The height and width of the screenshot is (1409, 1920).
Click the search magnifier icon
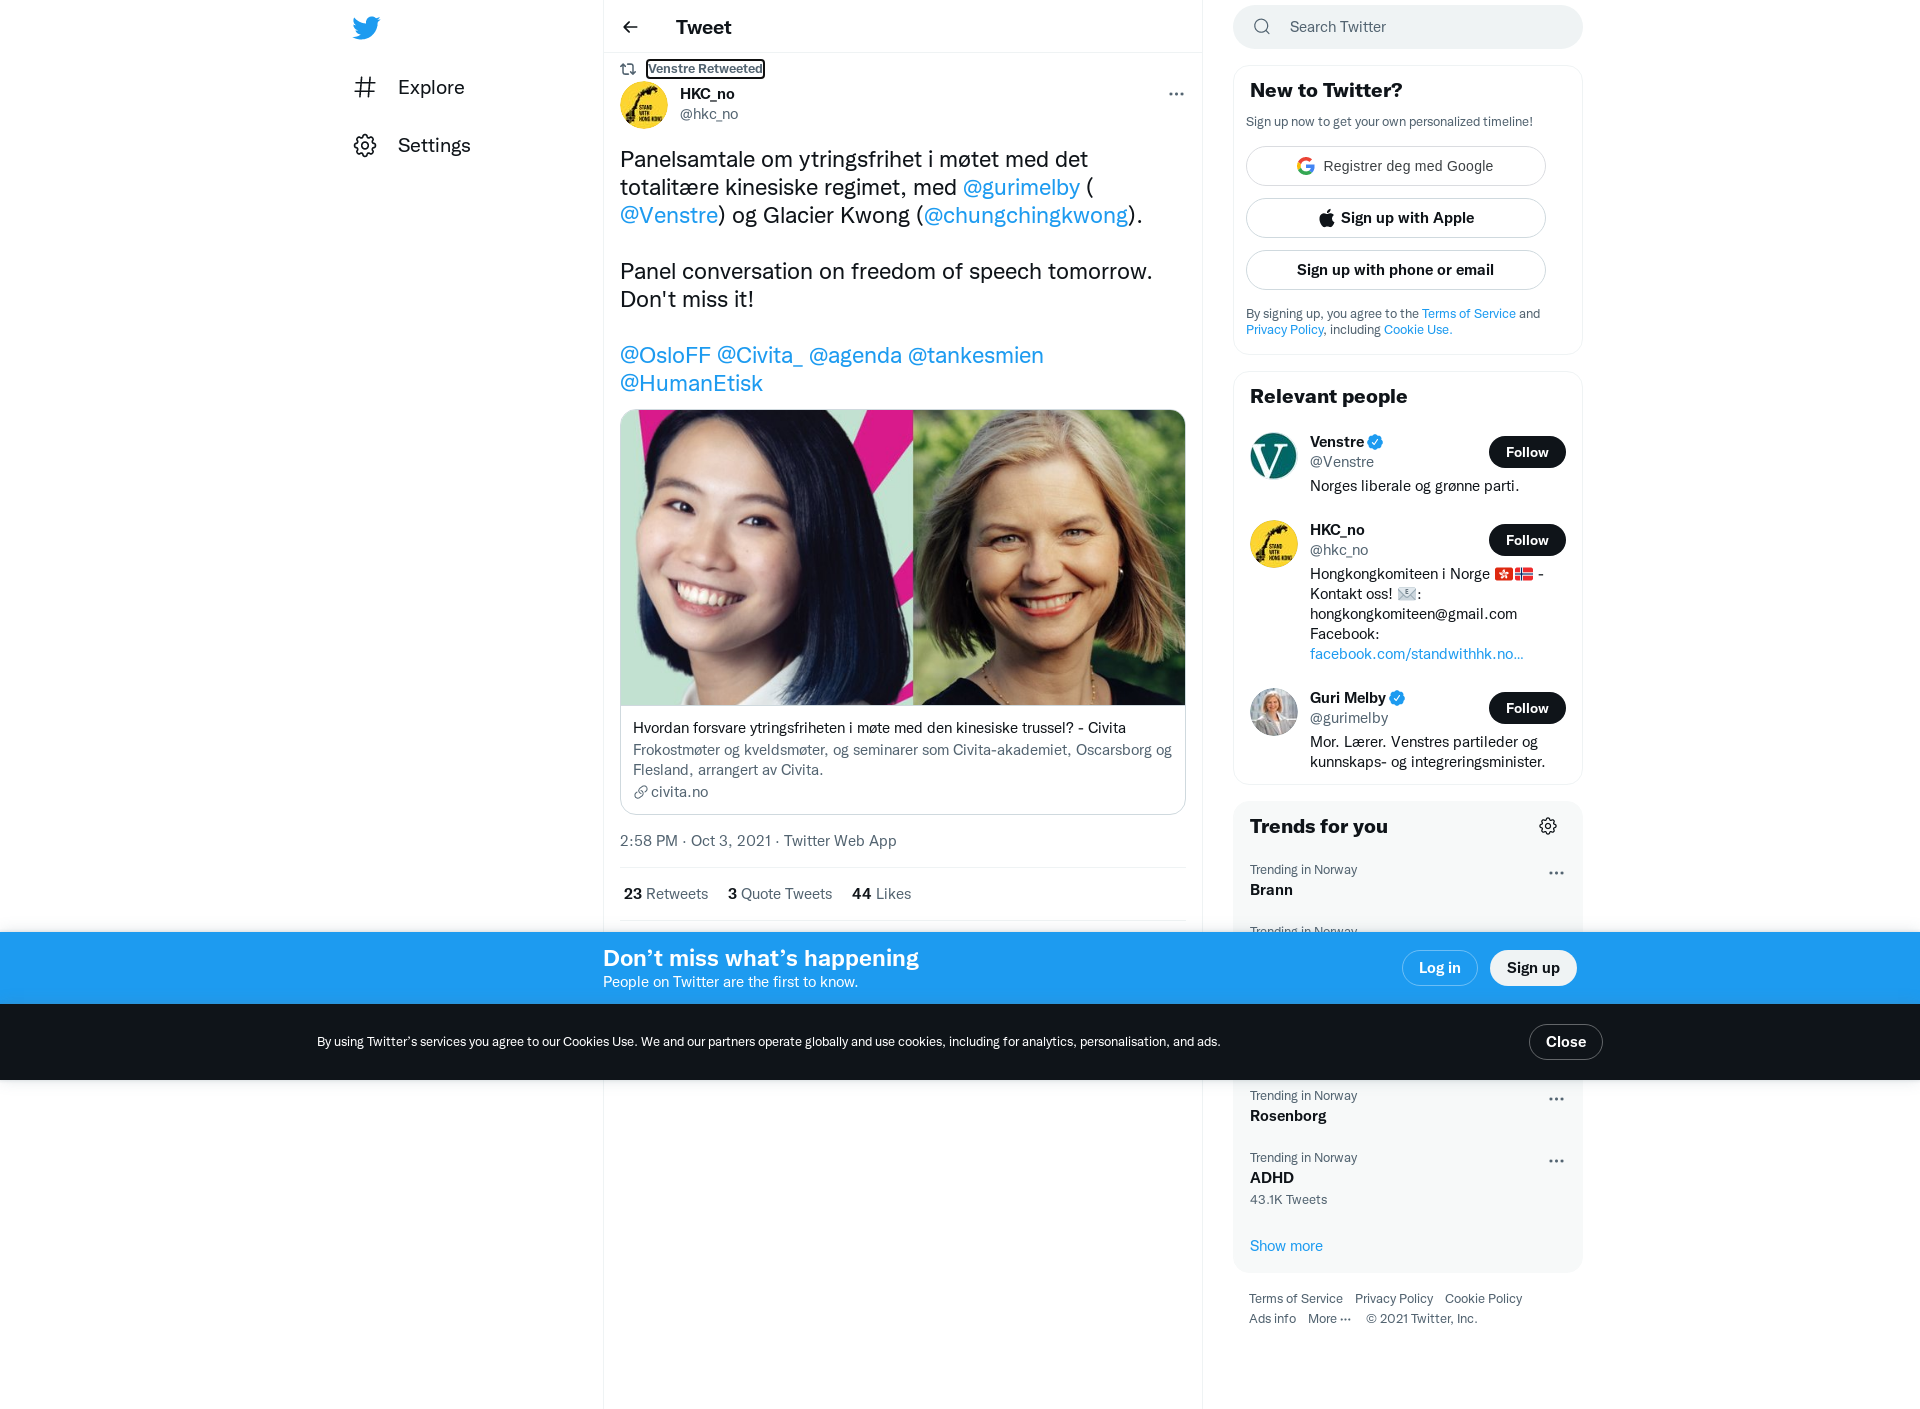point(1262,27)
